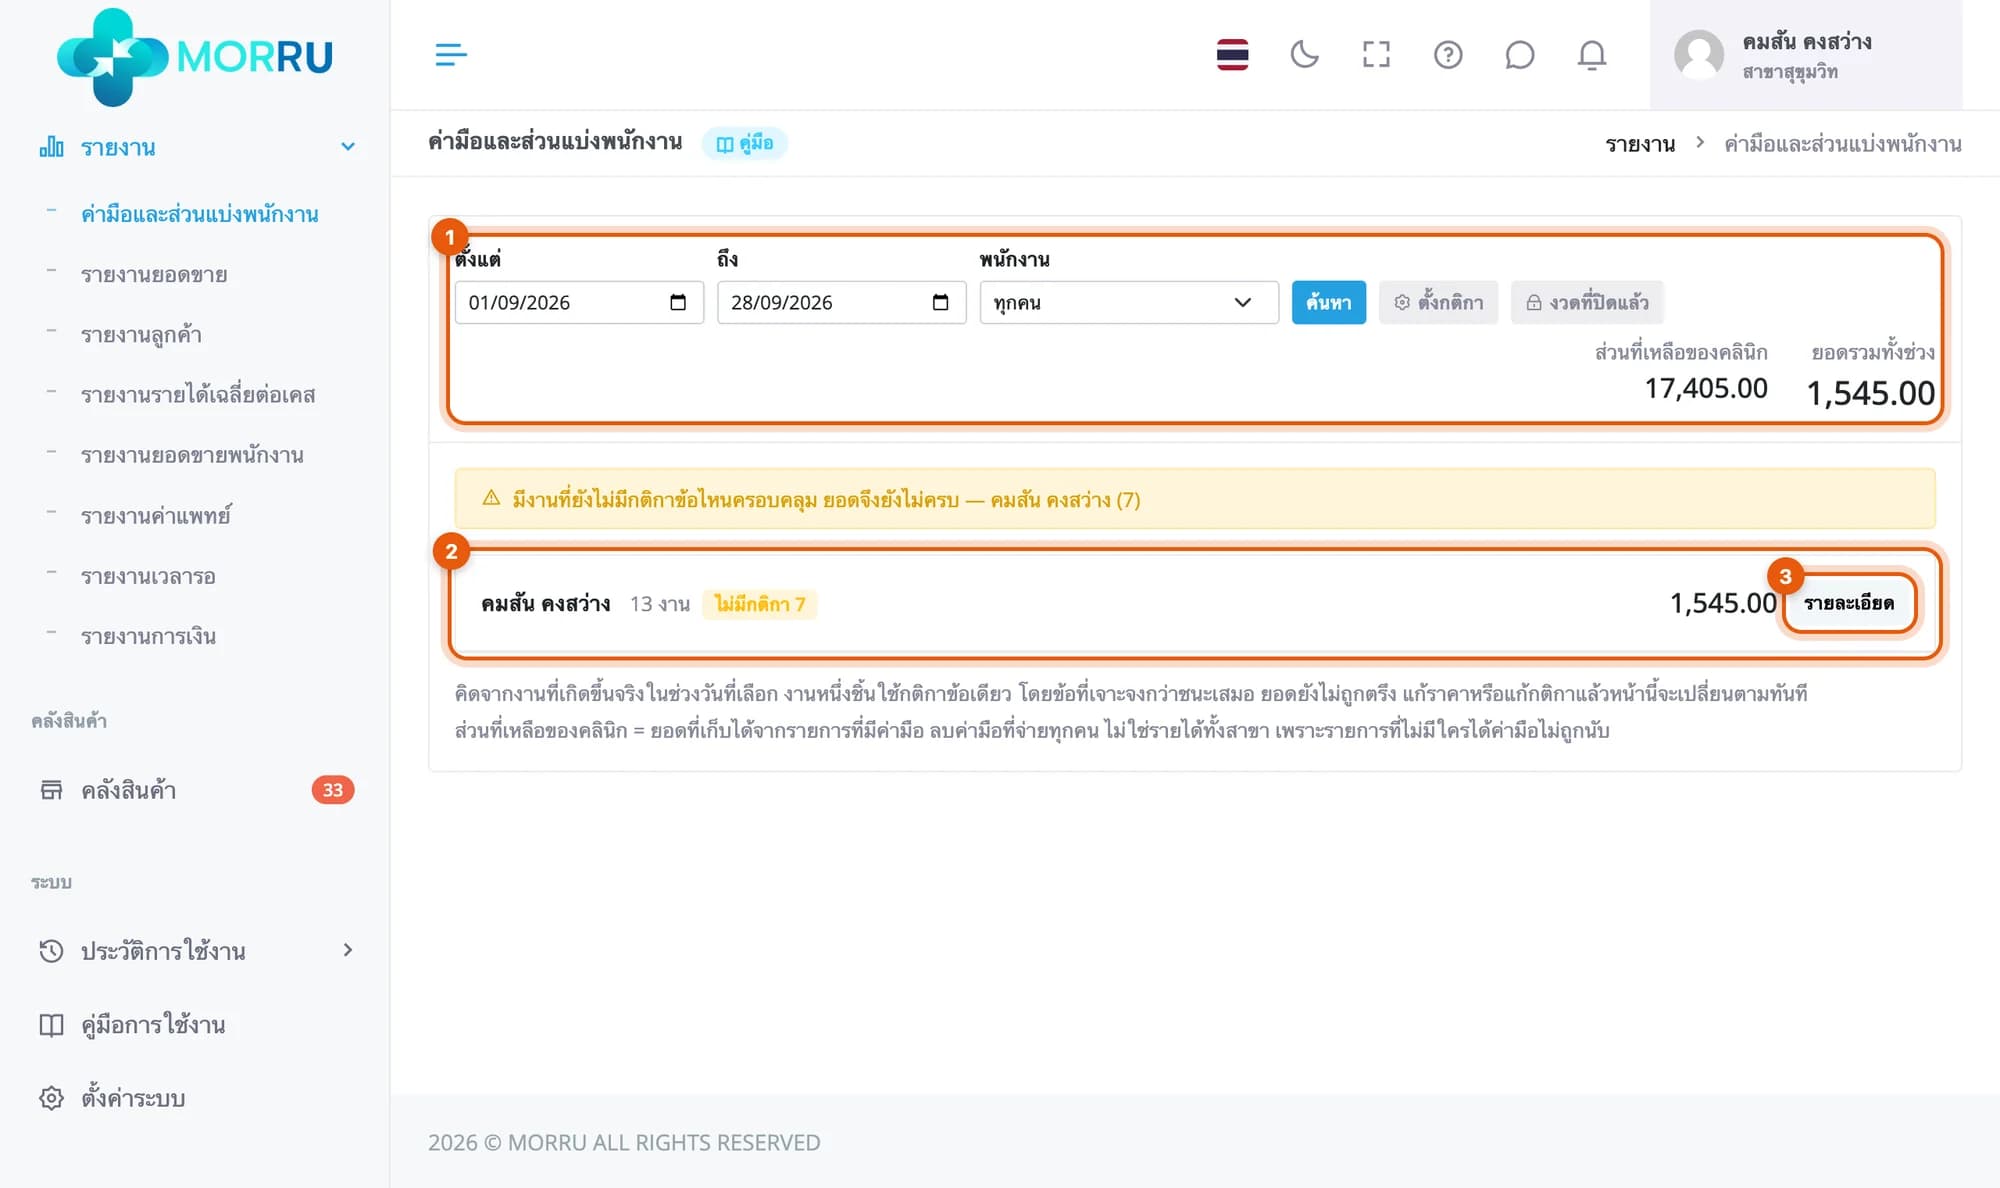
Task: Collapse the รายงาน sidebar section
Action: [195, 147]
